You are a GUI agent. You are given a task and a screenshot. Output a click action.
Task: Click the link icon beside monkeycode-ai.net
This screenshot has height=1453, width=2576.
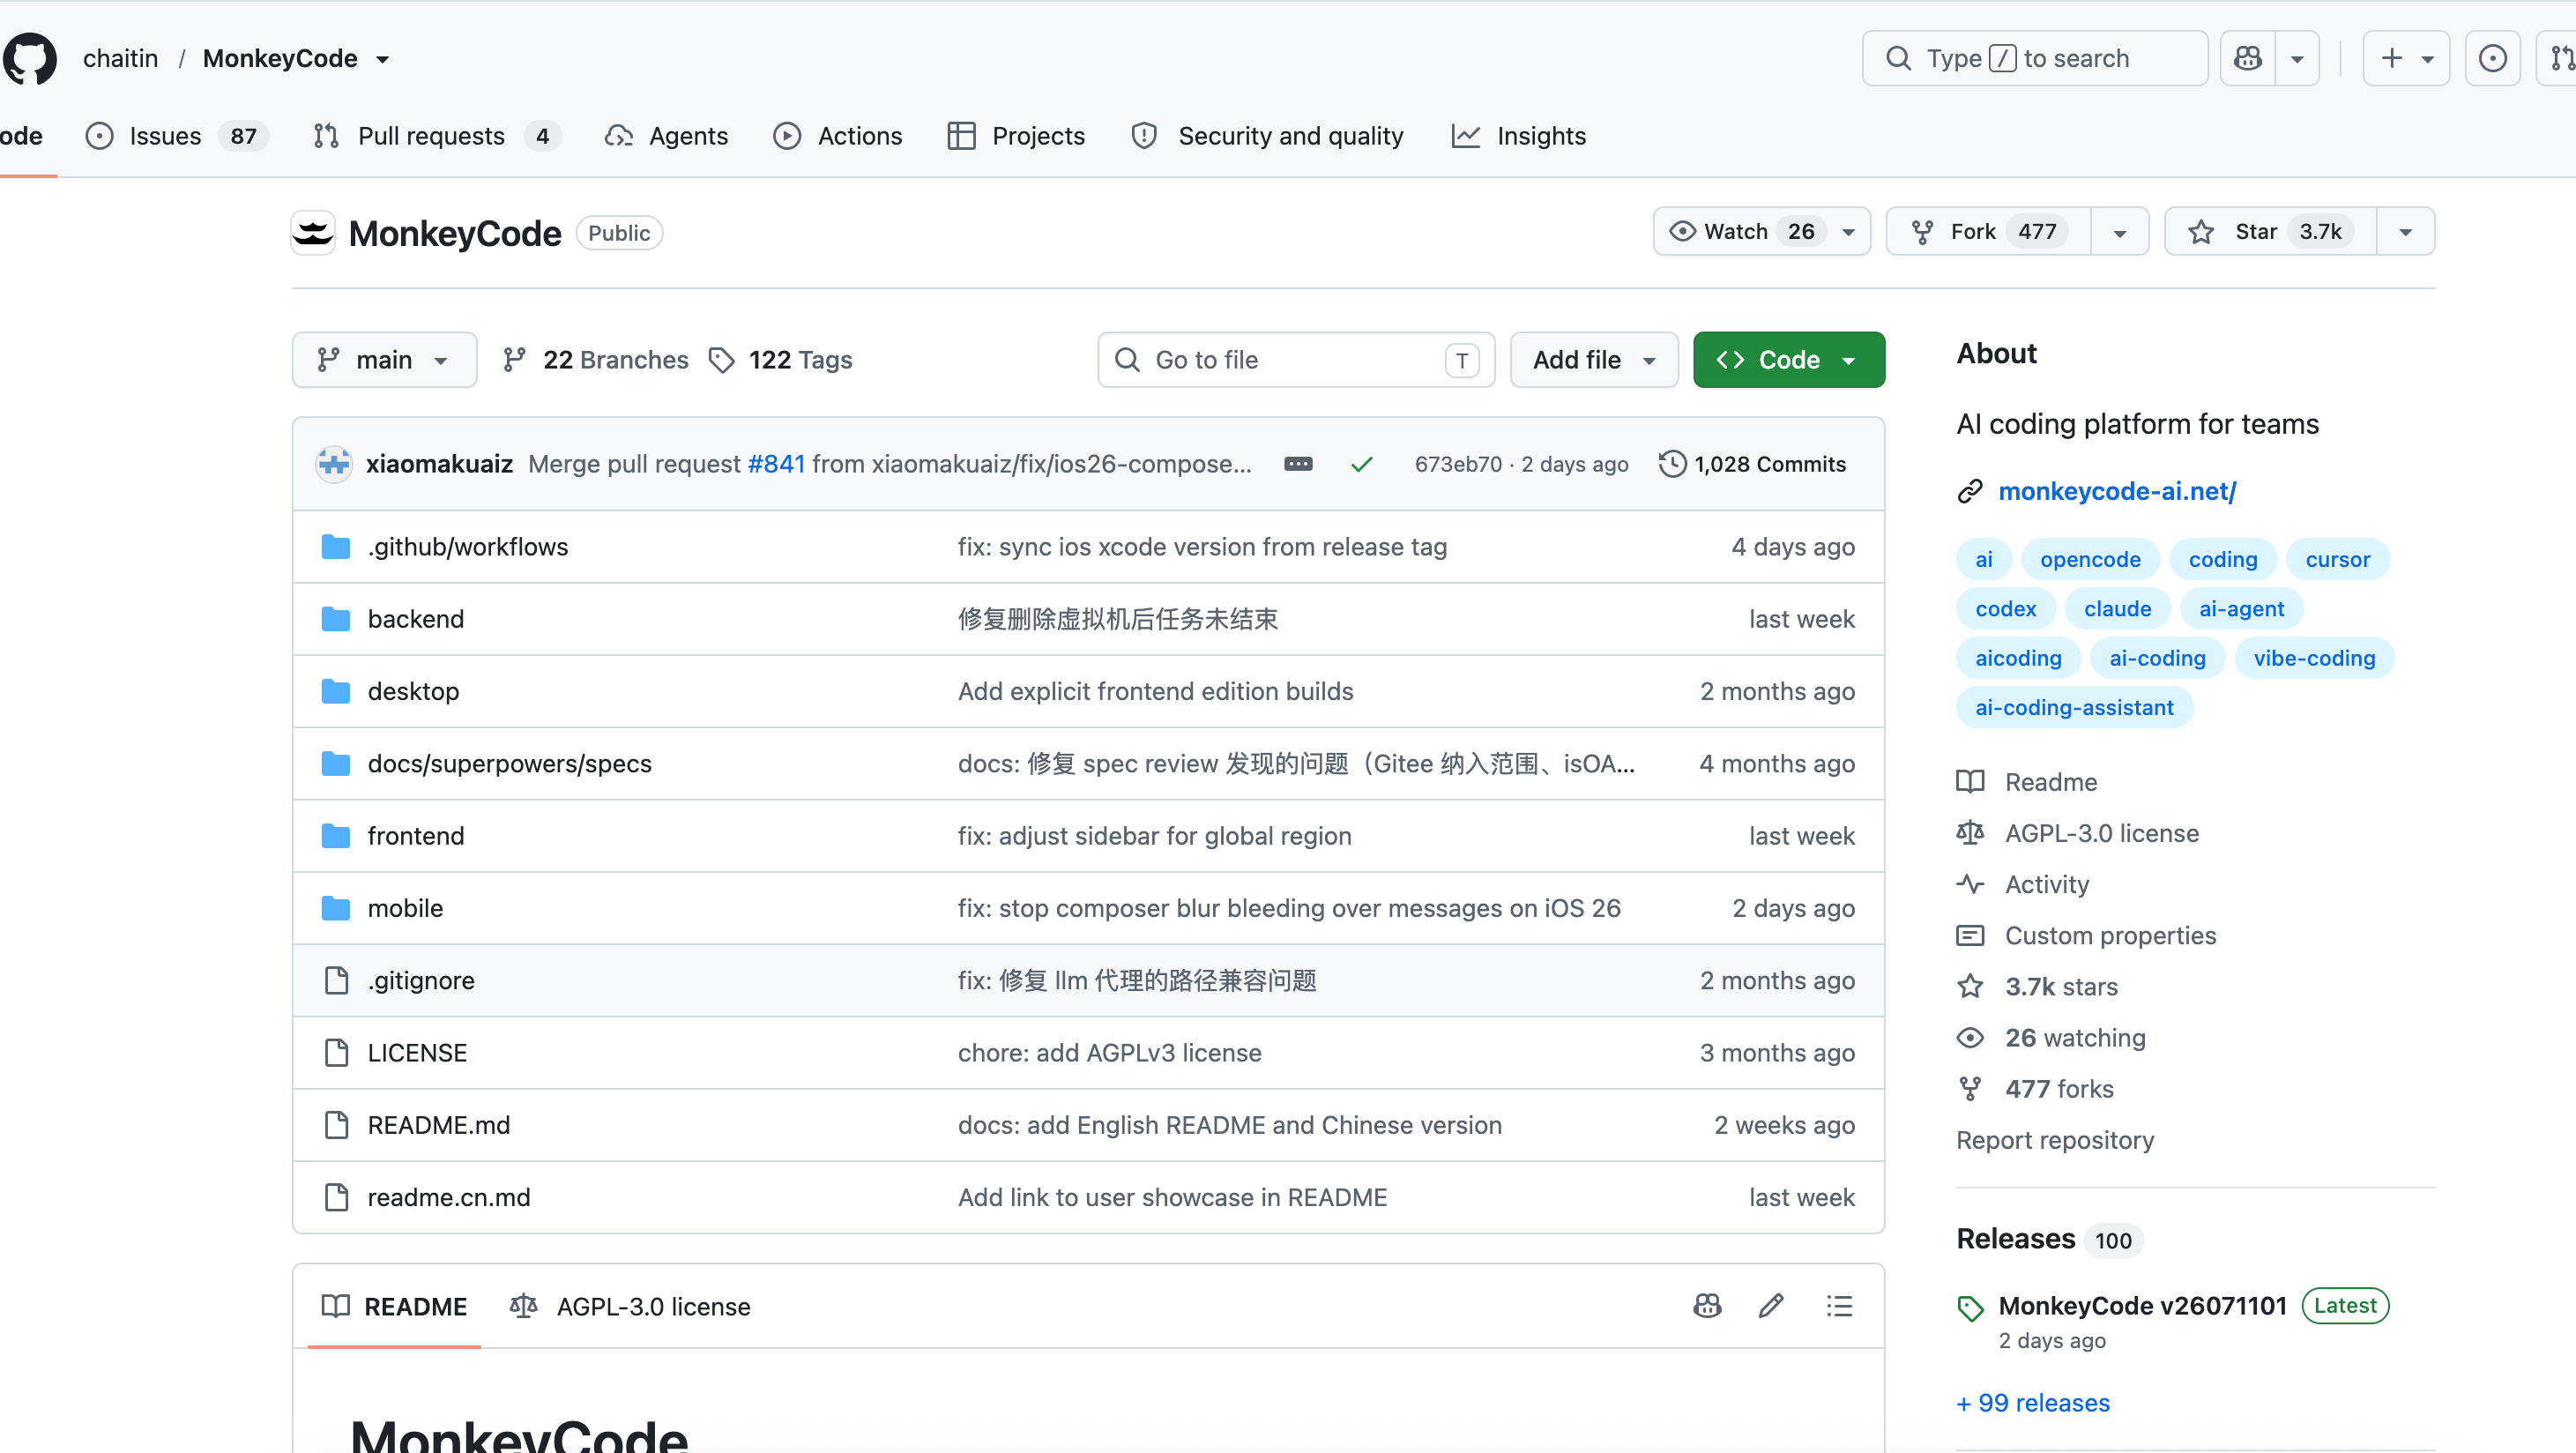1970,491
